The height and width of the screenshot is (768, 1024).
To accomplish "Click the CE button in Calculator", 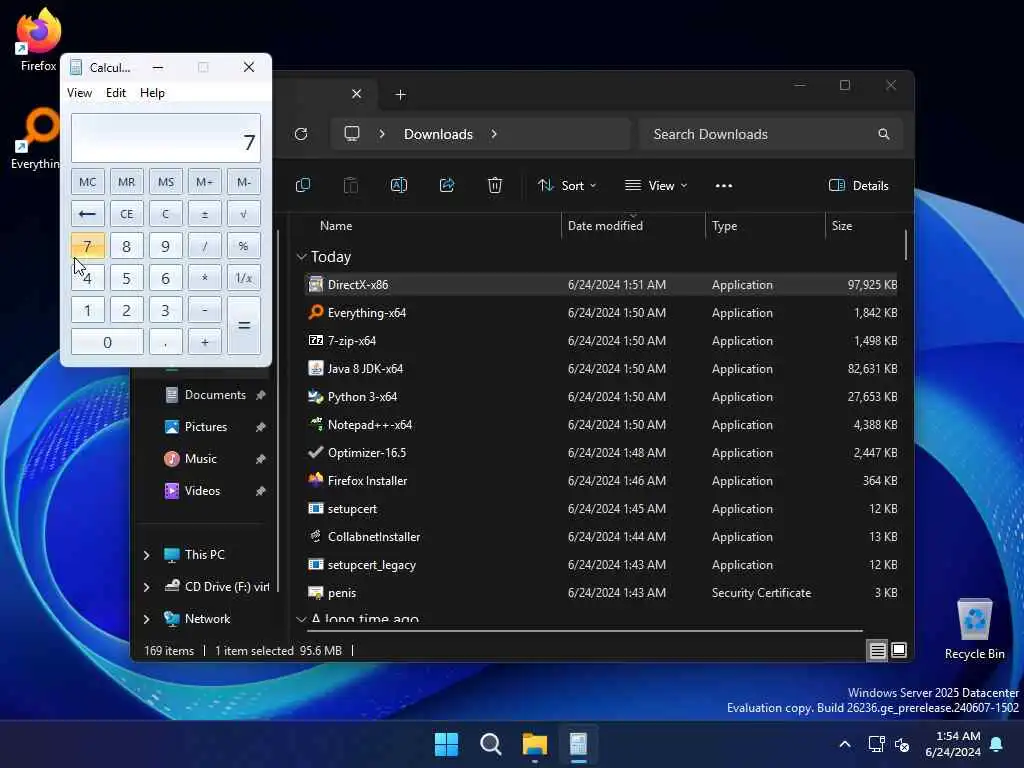I will (127, 214).
